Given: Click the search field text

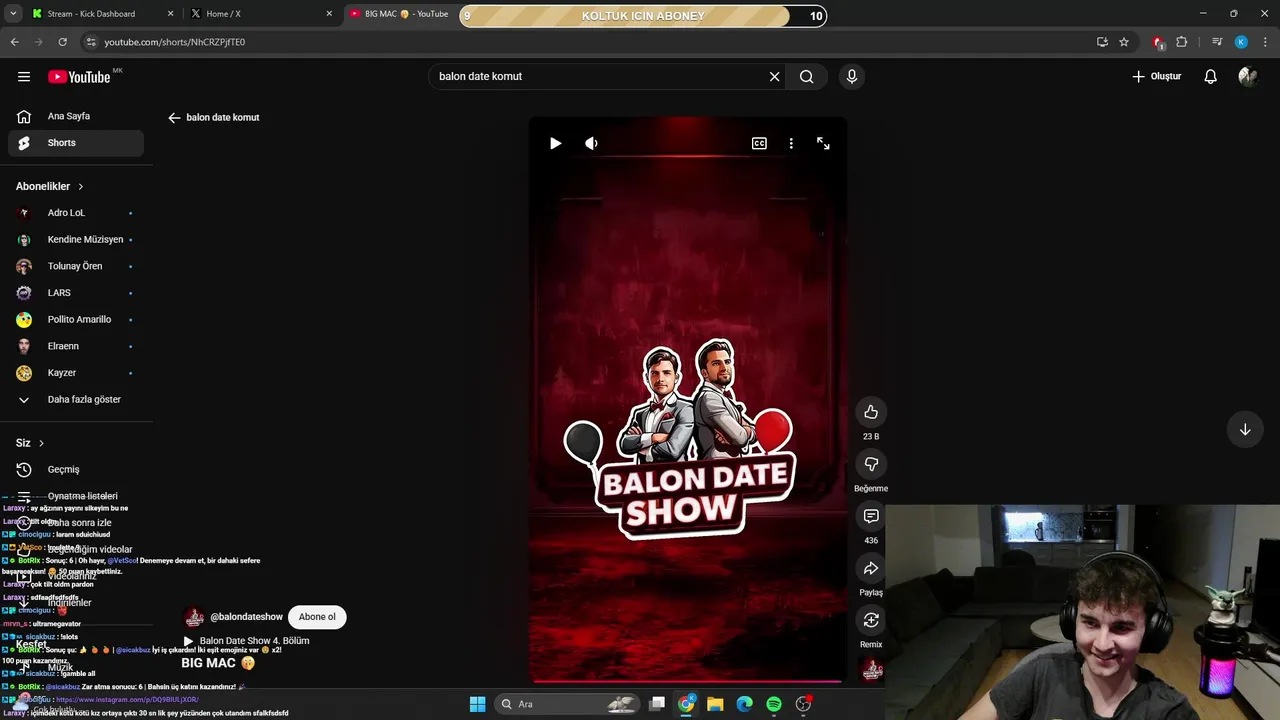Looking at the screenshot, I should click(x=481, y=77).
